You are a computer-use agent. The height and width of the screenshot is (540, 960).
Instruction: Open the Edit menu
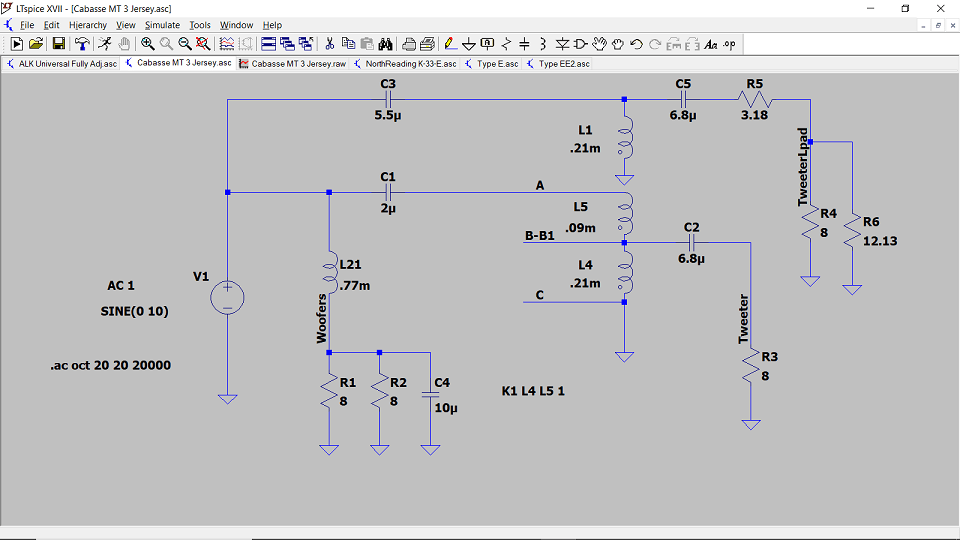pos(51,25)
